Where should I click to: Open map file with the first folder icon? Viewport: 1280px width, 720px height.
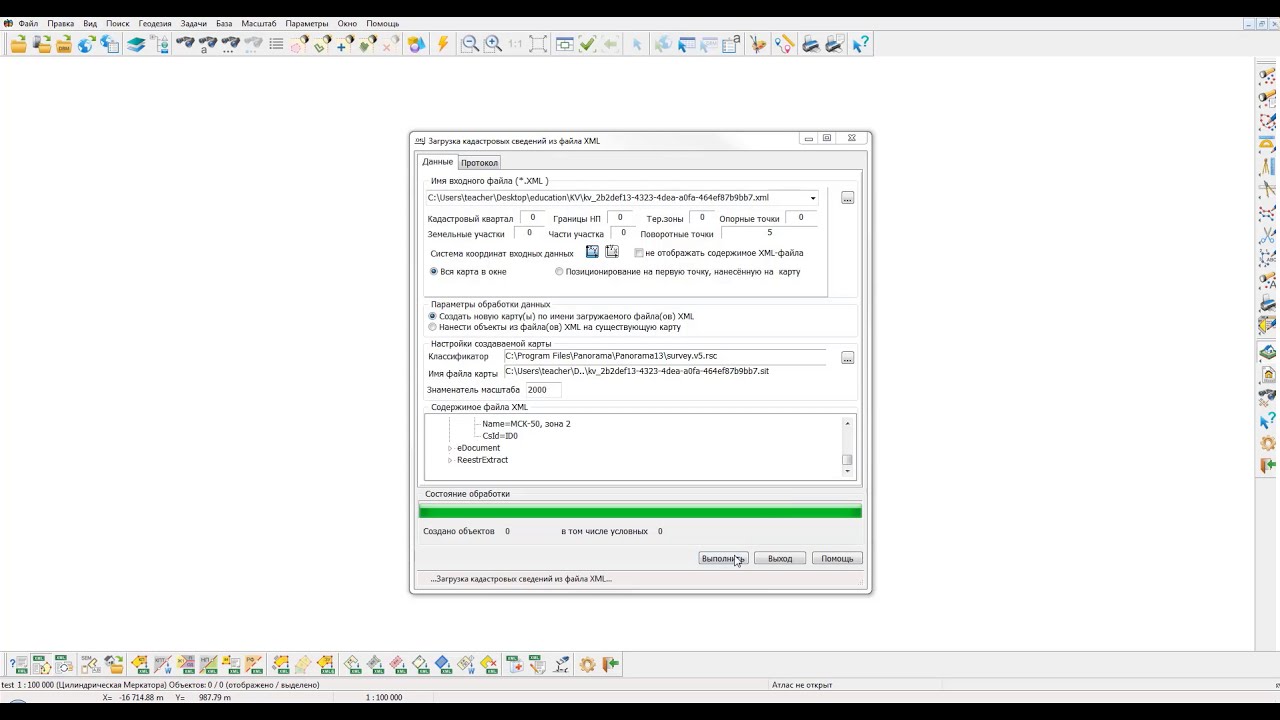[x=19, y=44]
